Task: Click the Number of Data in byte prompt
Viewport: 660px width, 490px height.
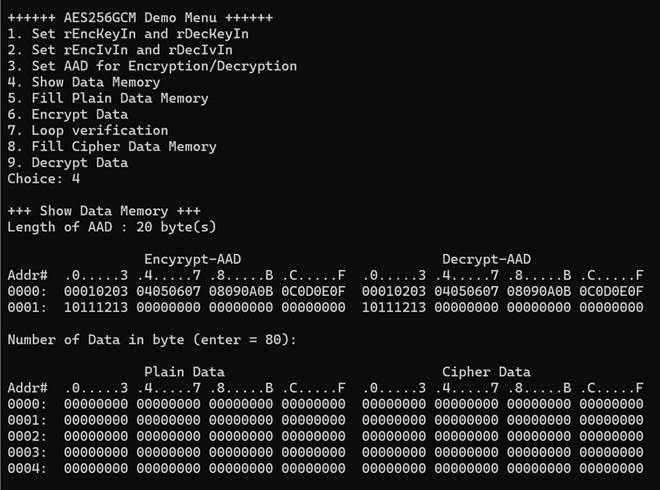Action: [x=148, y=339]
